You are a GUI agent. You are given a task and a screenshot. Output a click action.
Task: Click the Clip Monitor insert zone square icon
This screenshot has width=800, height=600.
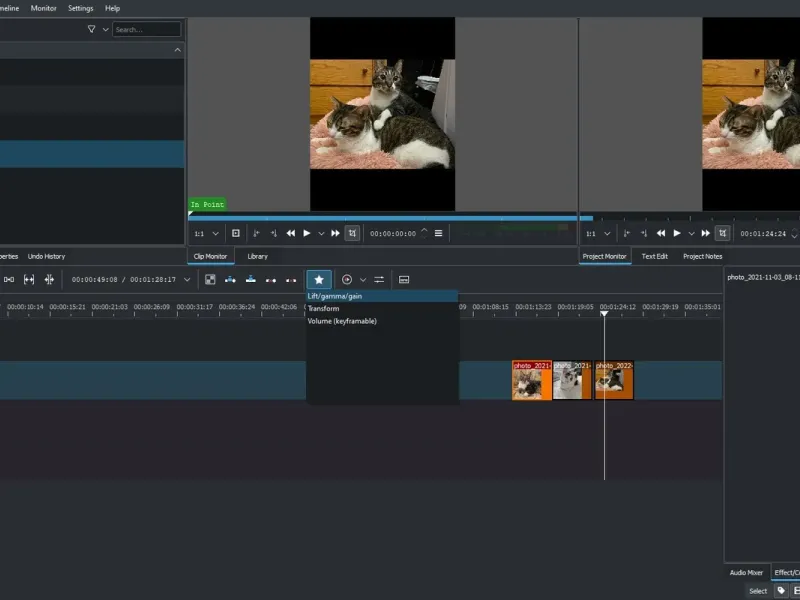[236, 233]
